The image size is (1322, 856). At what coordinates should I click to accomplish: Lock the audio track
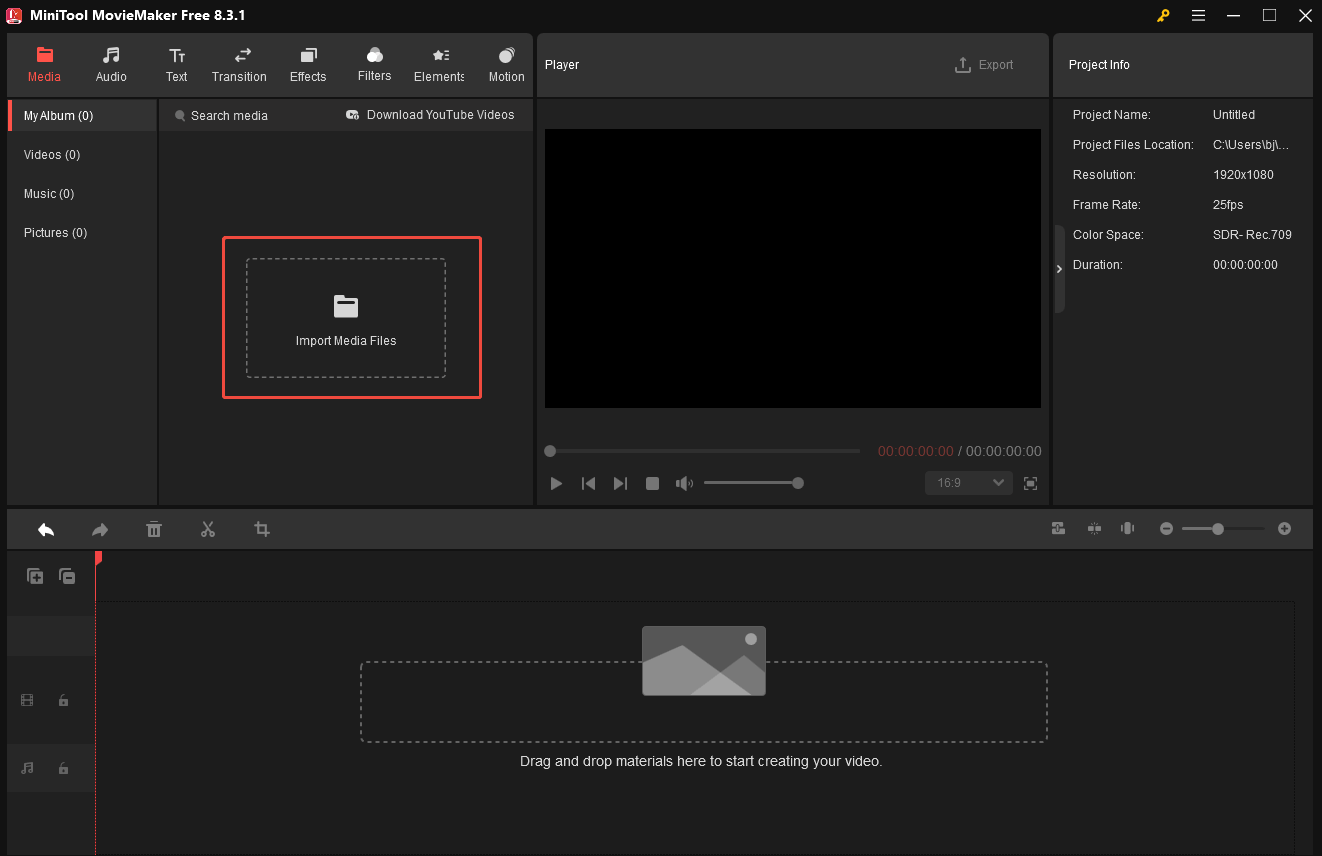coord(63,768)
